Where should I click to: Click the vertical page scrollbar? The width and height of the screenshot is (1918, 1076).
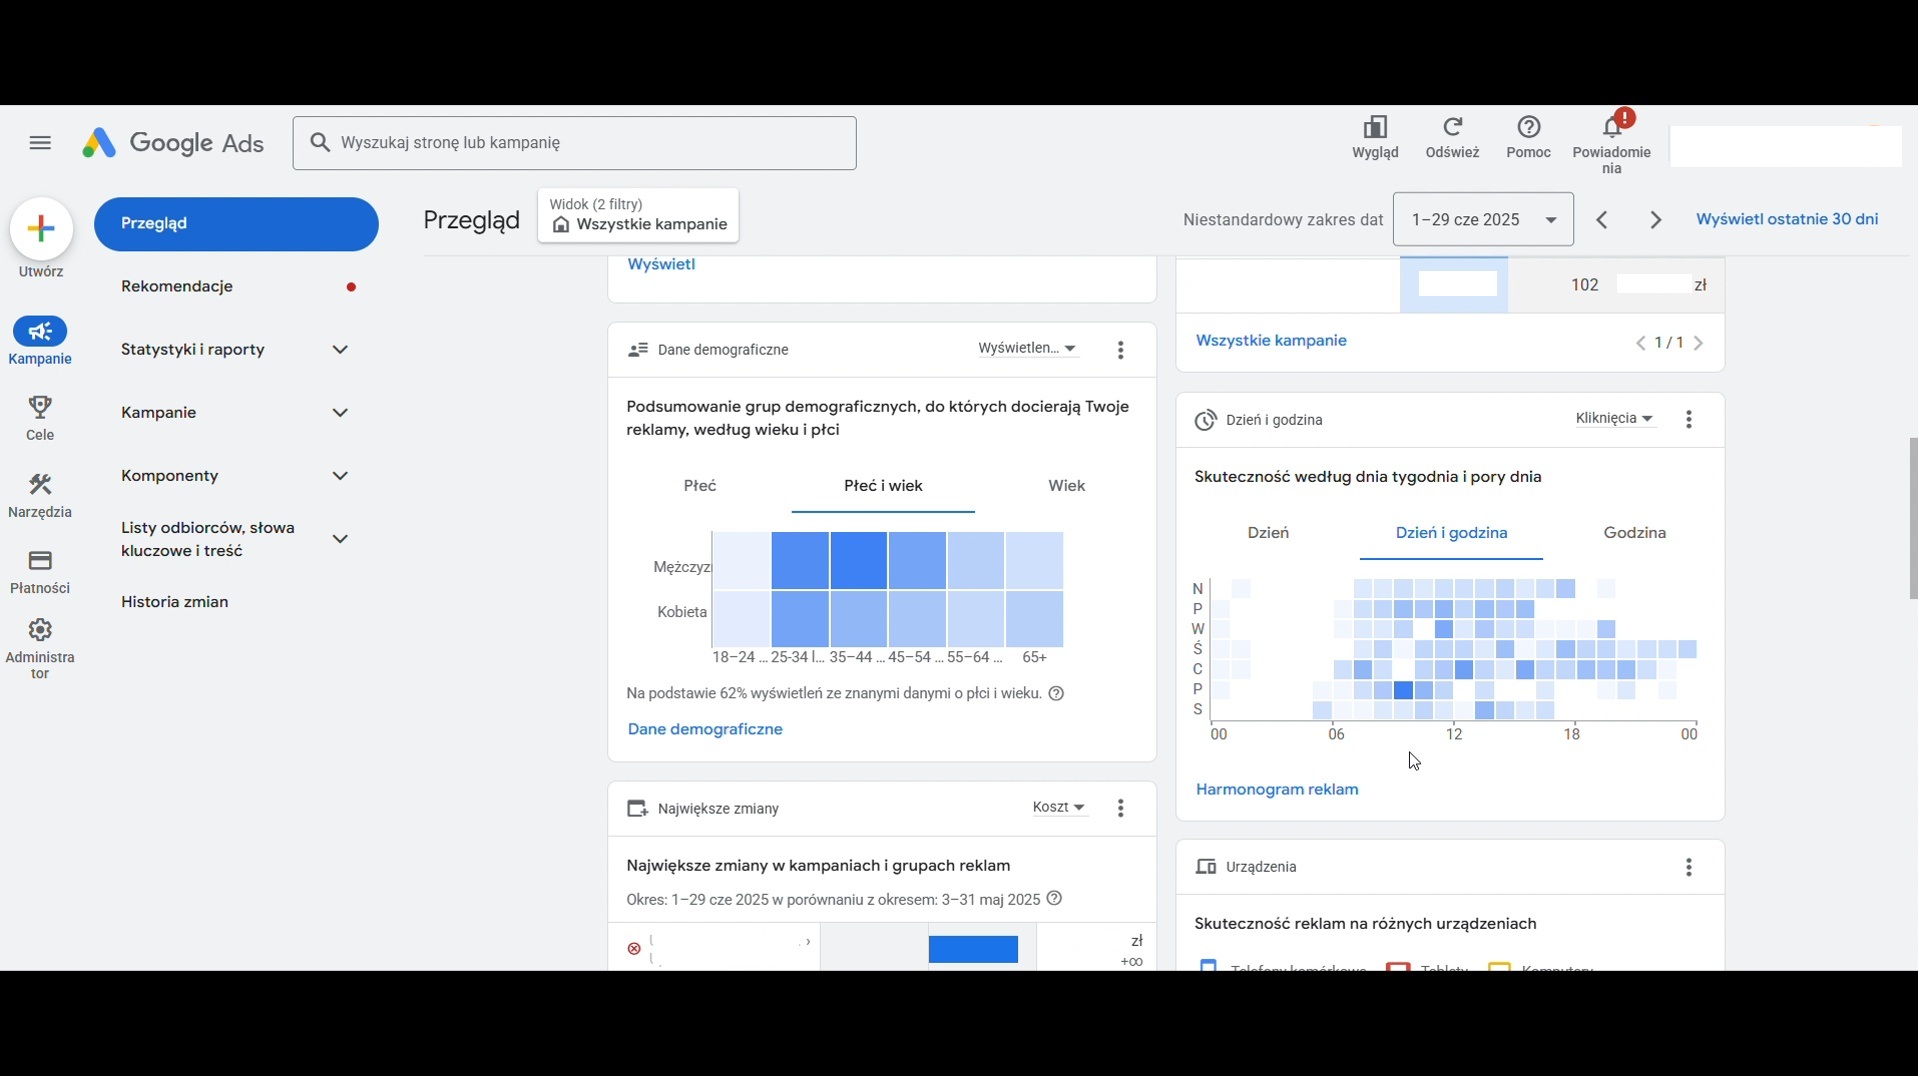[x=1912, y=518]
